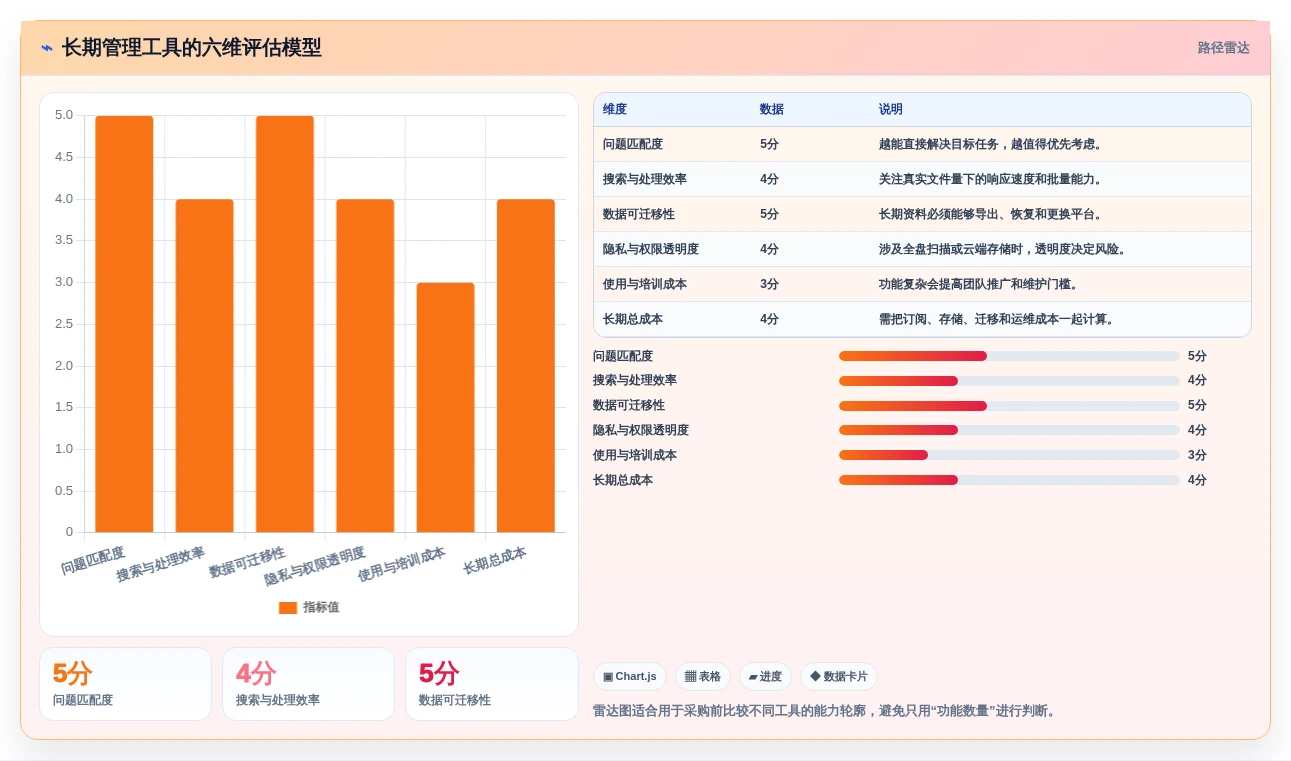
Task: Click the 长期总成本 x-axis label
Action: point(495,561)
